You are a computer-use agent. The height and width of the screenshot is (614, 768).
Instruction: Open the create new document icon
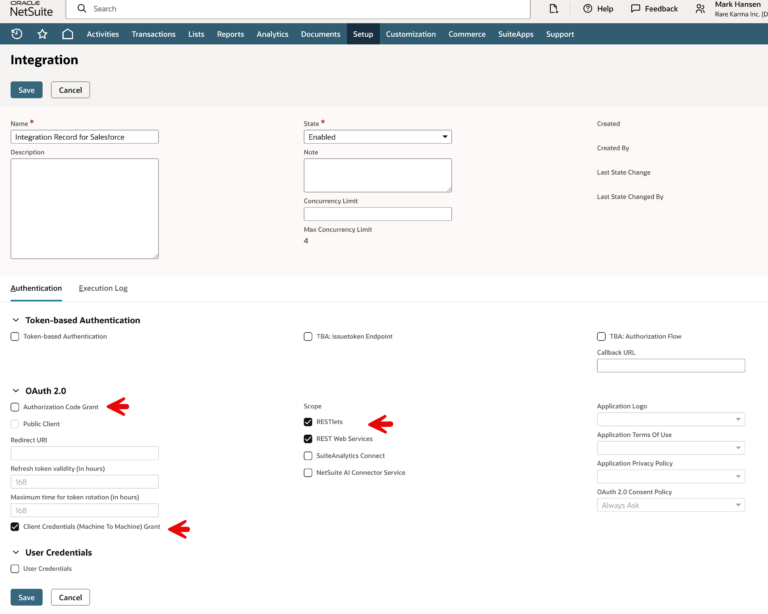pos(553,8)
